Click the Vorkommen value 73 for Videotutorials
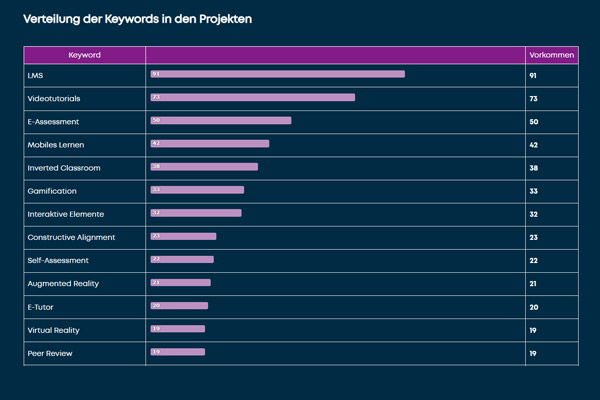Image resolution: width=600 pixels, height=400 pixels. click(x=534, y=98)
